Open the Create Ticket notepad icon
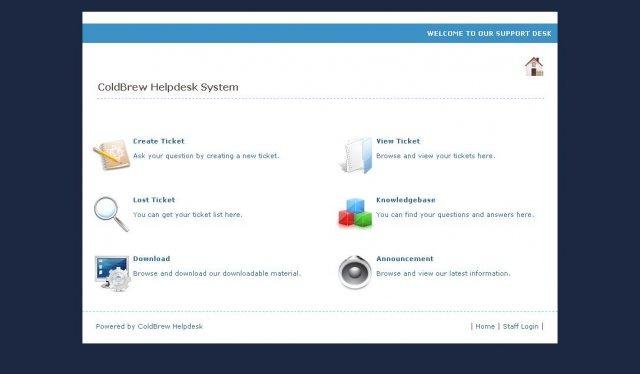The width and height of the screenshot is (640, 374). click(111, 154)
